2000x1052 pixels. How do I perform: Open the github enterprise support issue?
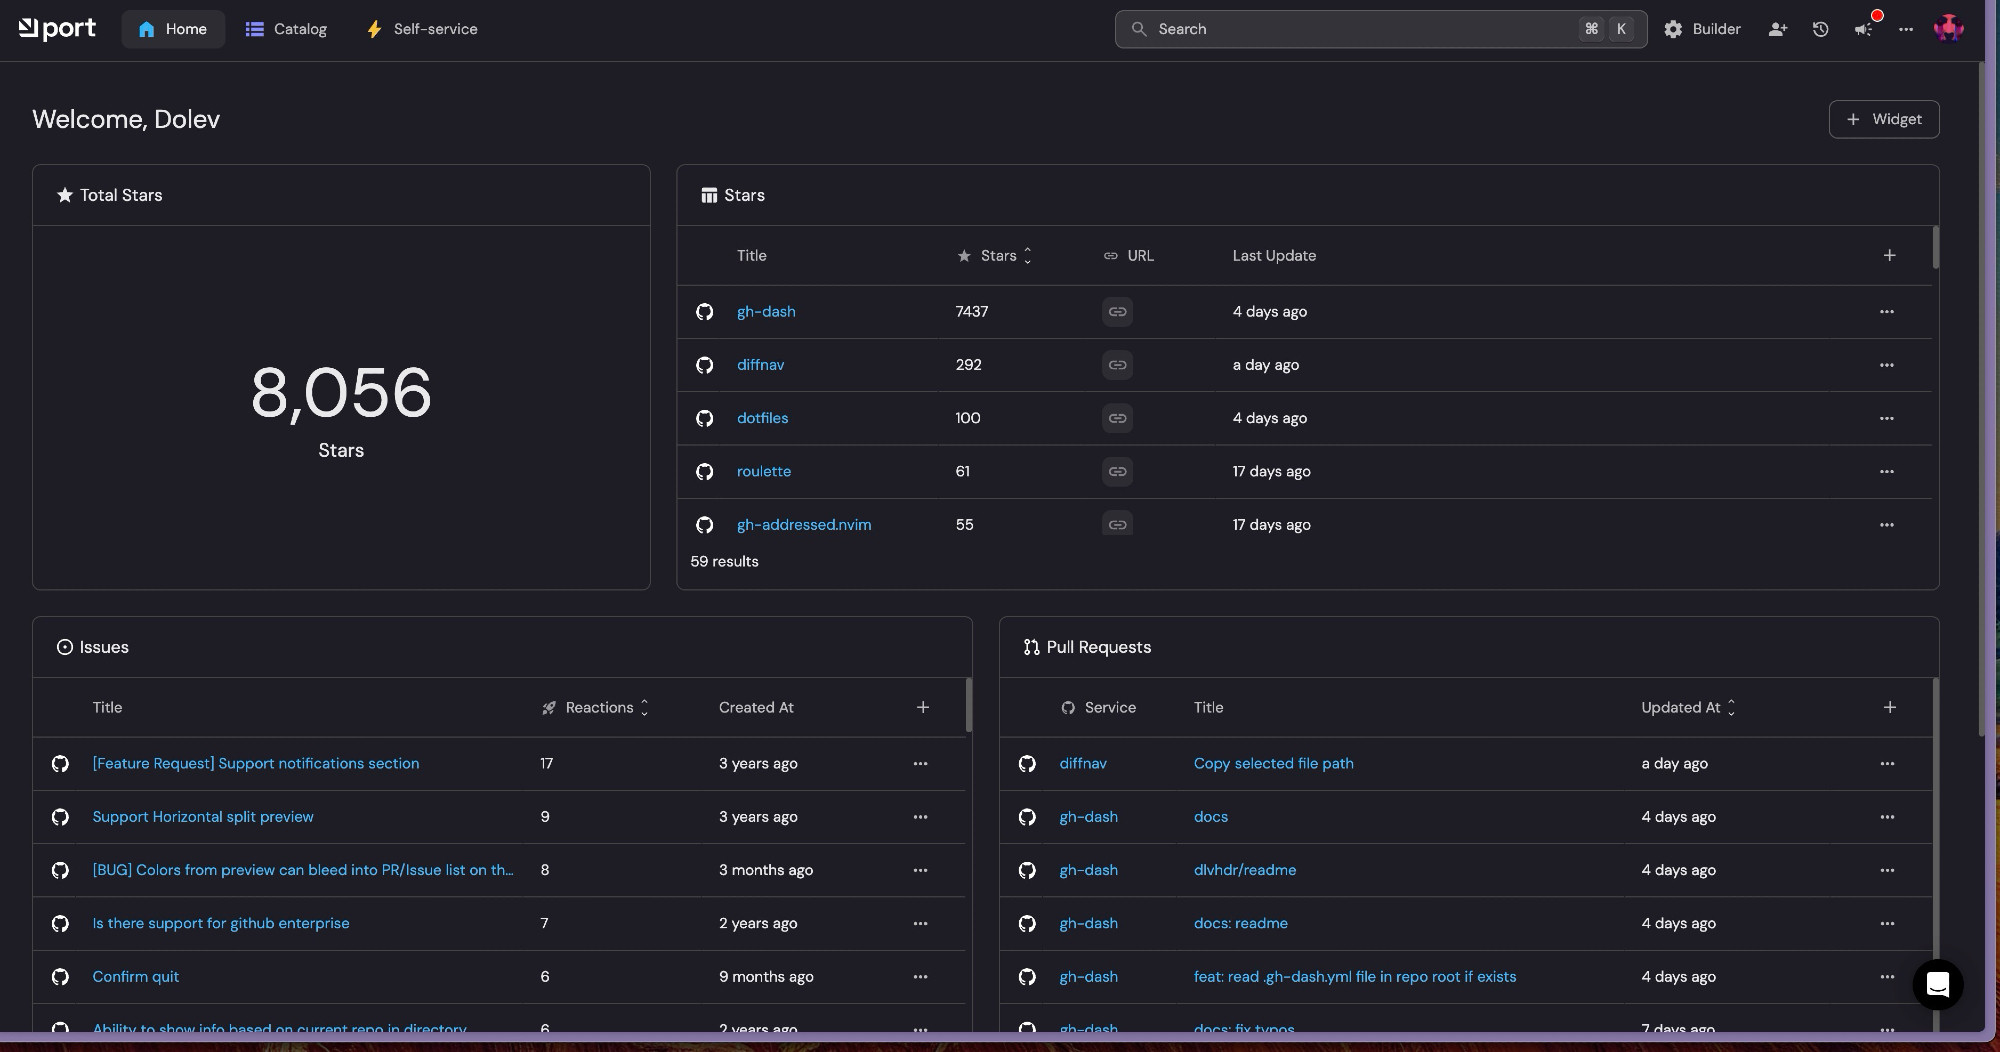221,923
